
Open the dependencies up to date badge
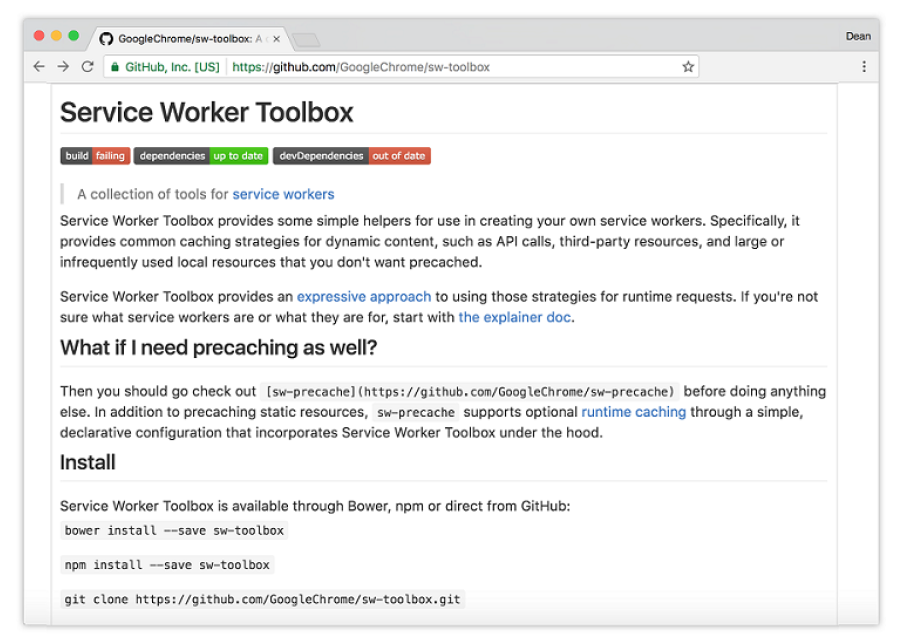point(201,156)
